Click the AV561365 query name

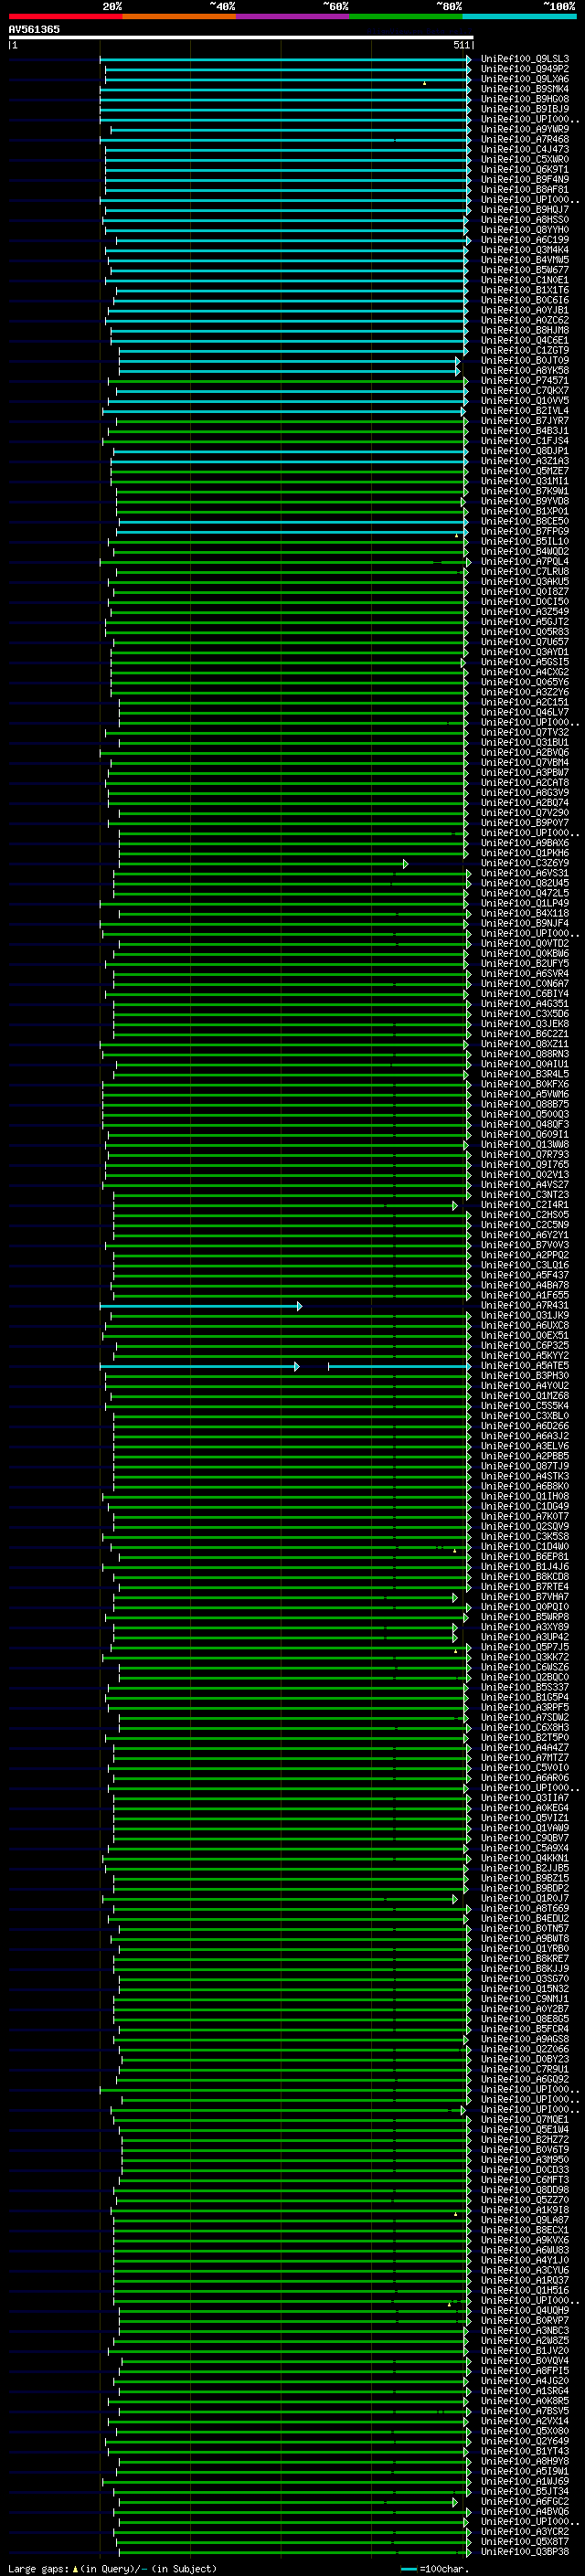click(x=34, y=30)
